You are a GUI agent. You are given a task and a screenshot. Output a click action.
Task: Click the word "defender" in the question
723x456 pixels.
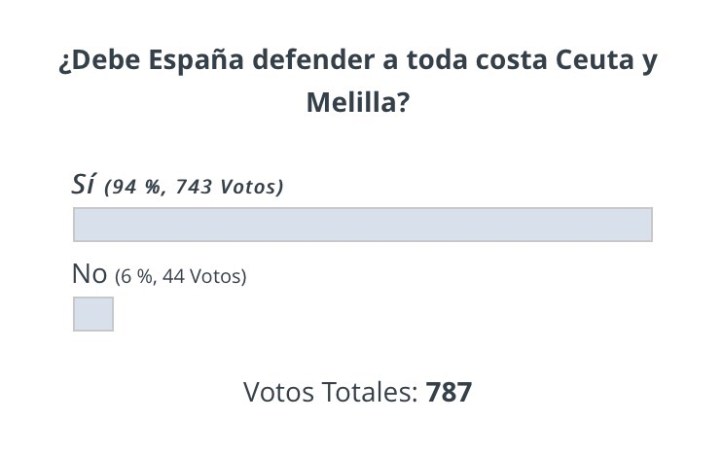(312, 62)
